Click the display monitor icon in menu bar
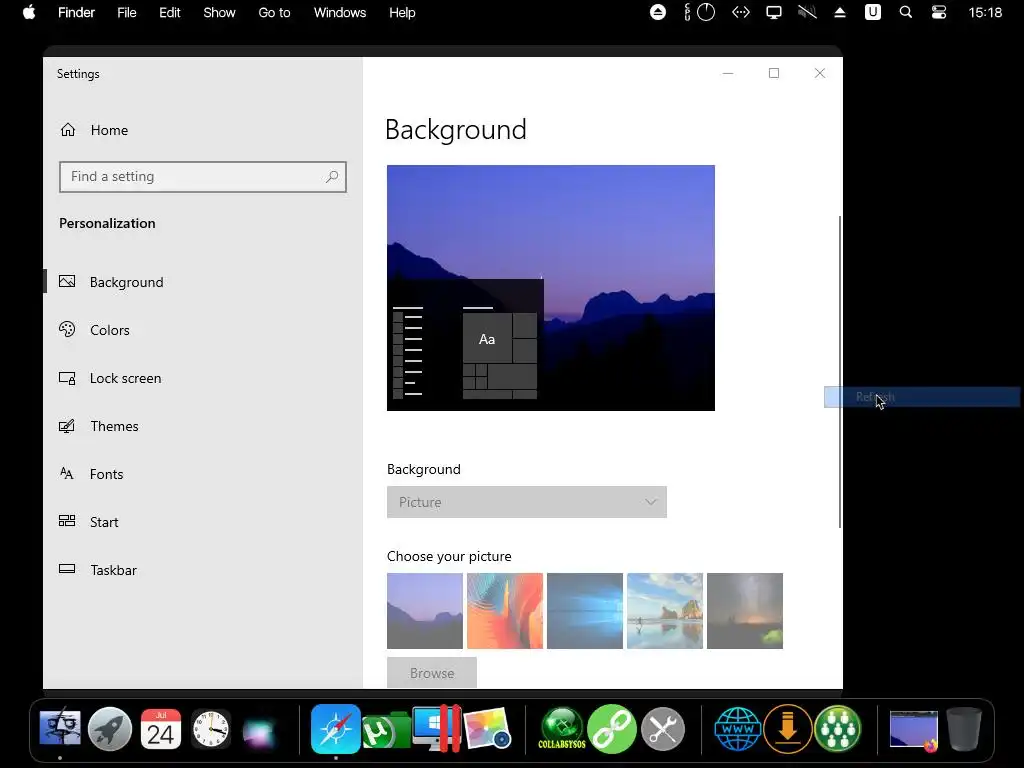 (774, 12)
